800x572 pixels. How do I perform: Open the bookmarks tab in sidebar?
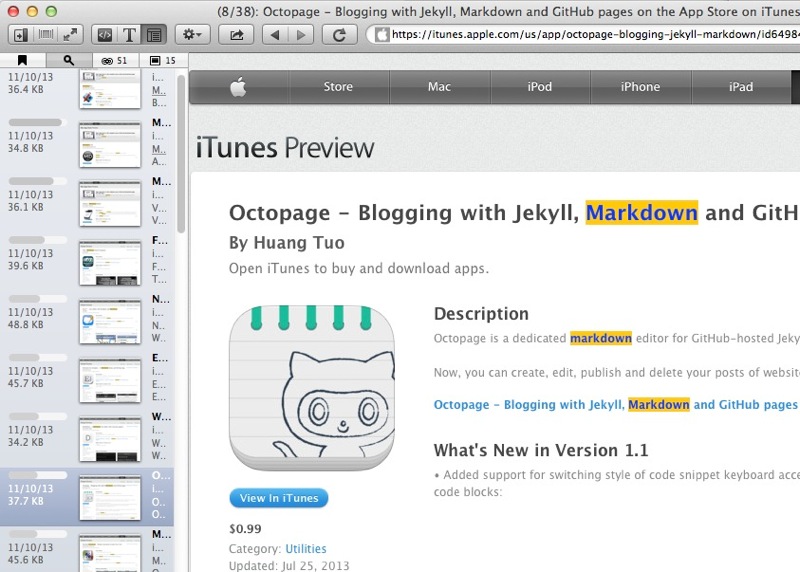[x=22, y=60]
